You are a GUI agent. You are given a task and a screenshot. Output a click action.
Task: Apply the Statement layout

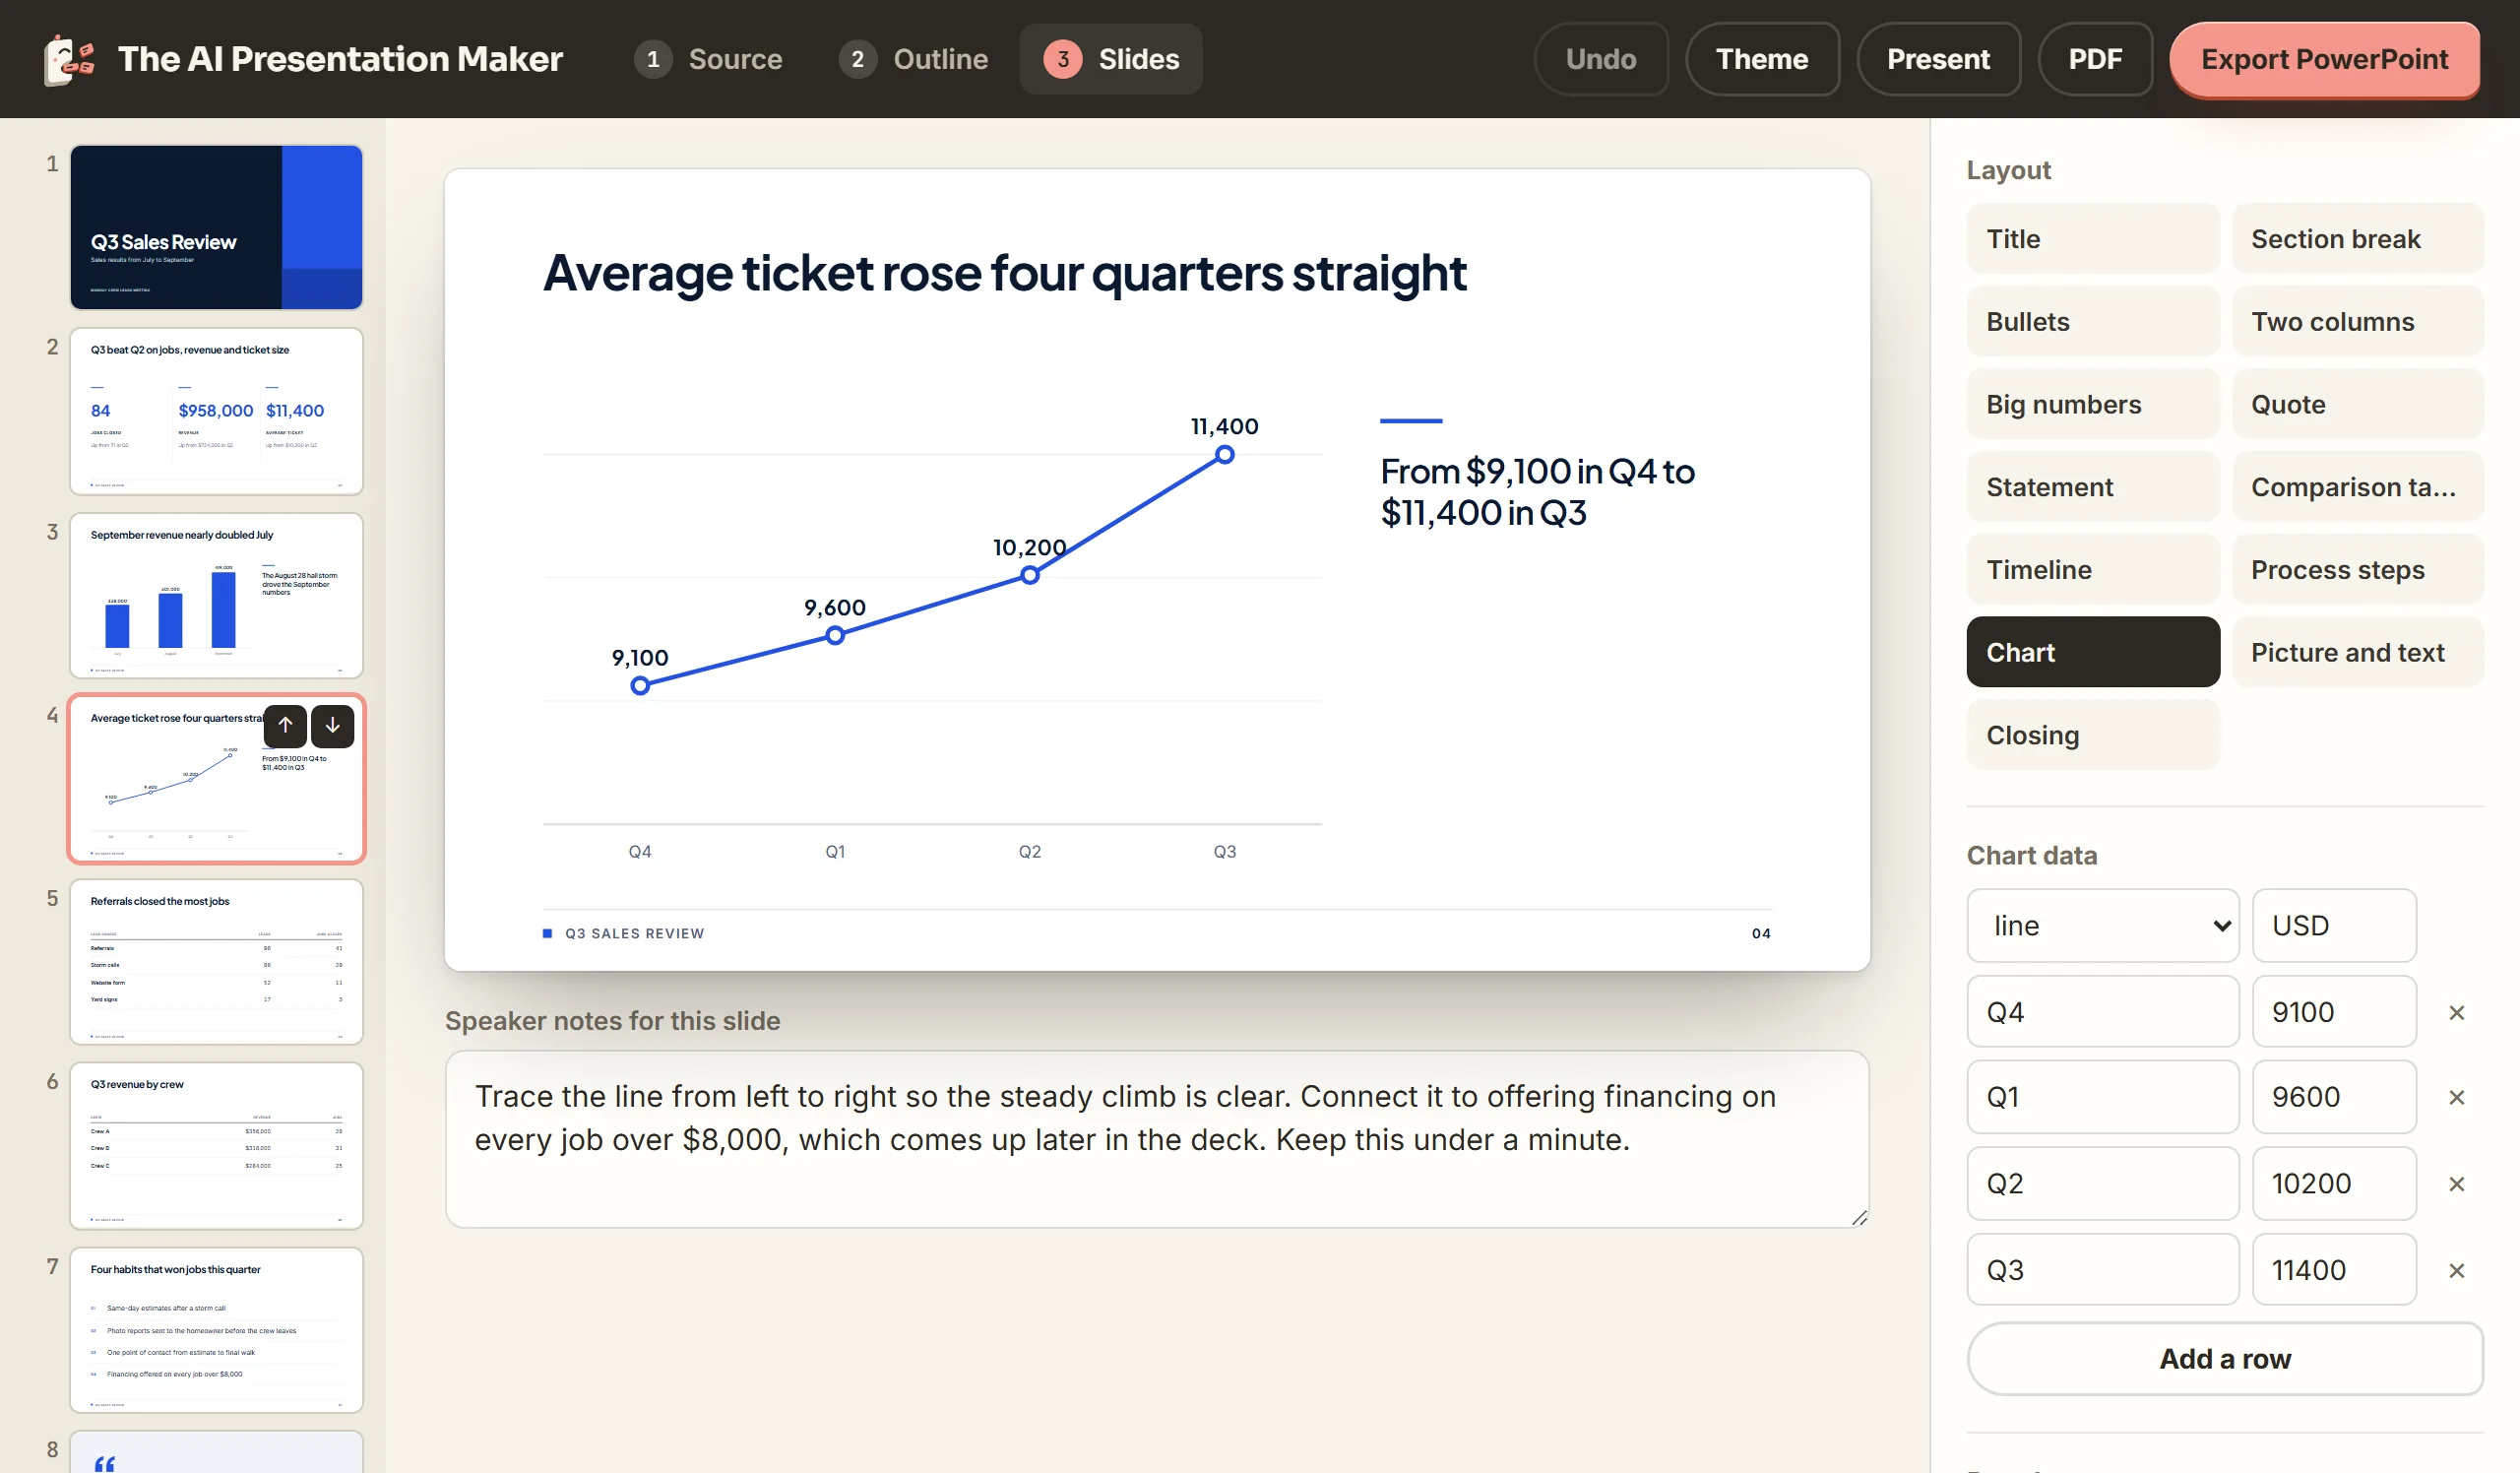tap(2093, 486)
